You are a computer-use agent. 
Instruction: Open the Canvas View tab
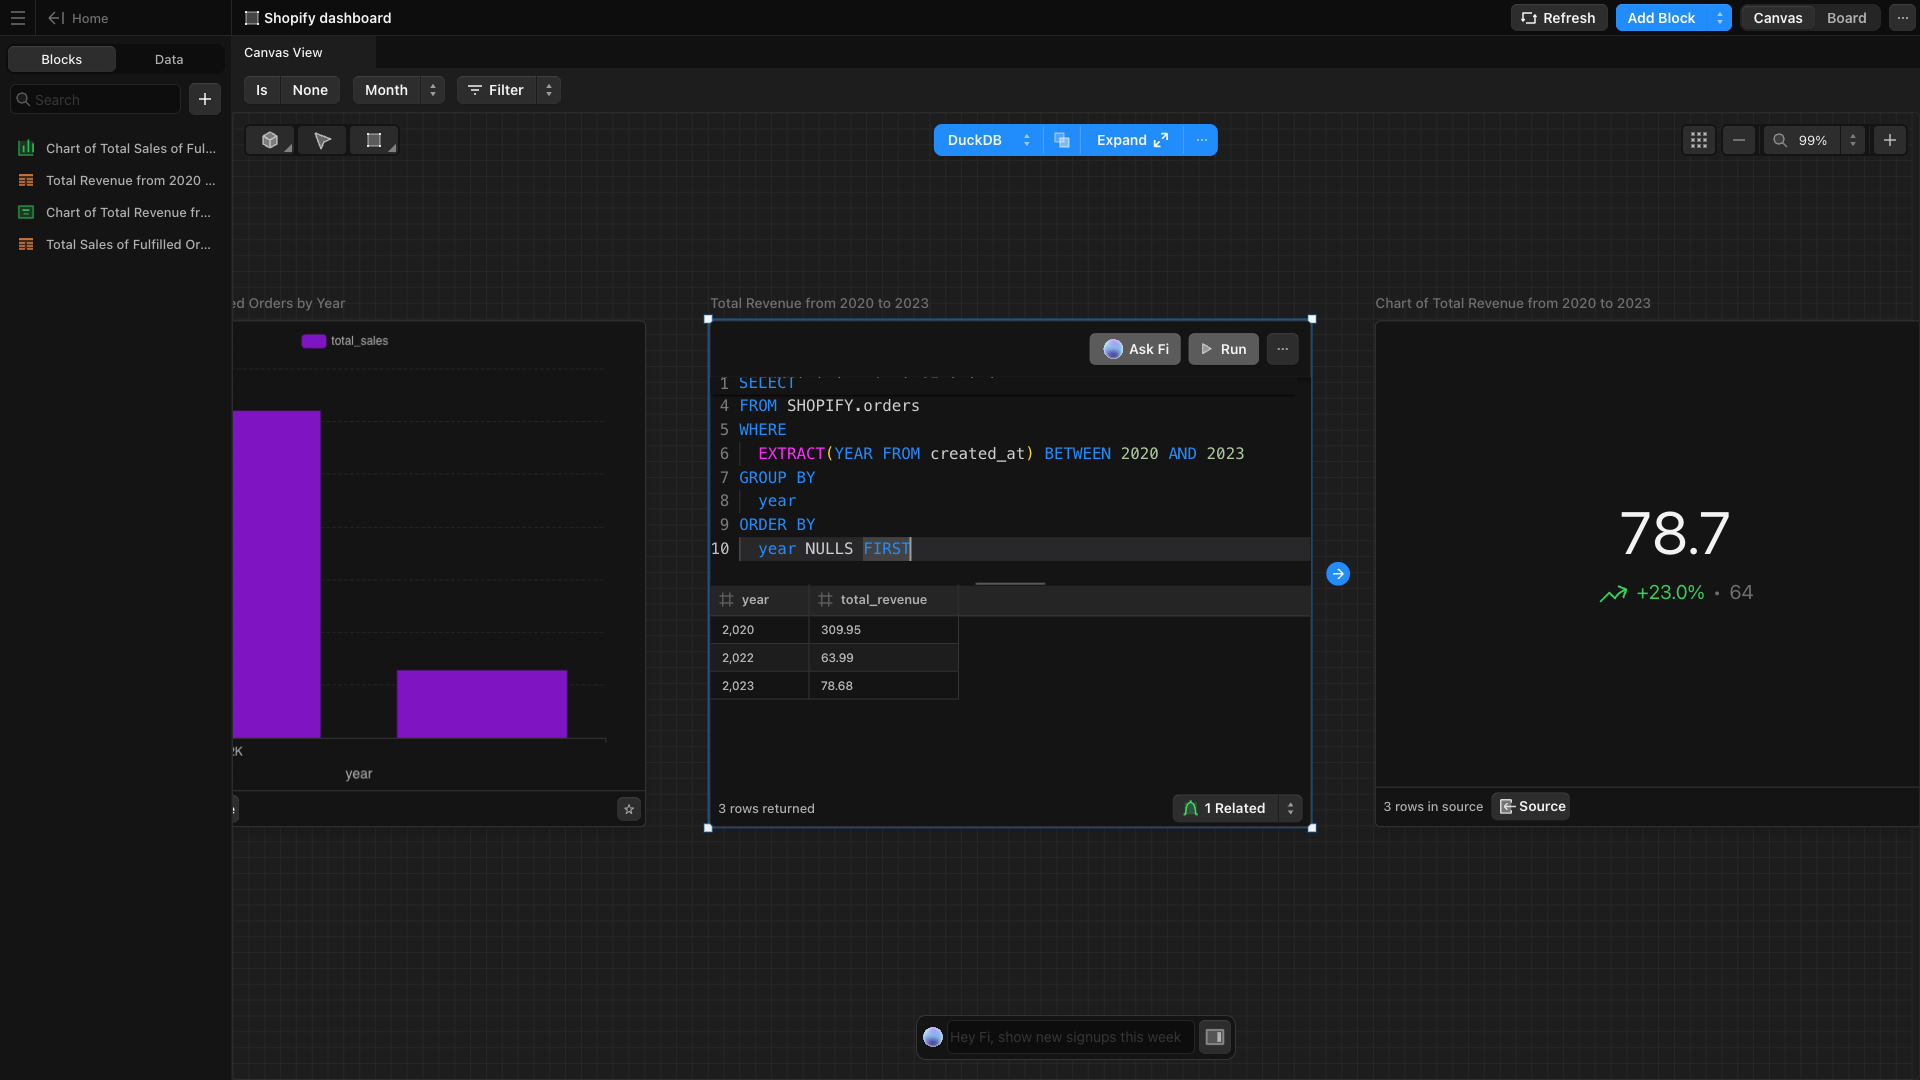(283, 53)
